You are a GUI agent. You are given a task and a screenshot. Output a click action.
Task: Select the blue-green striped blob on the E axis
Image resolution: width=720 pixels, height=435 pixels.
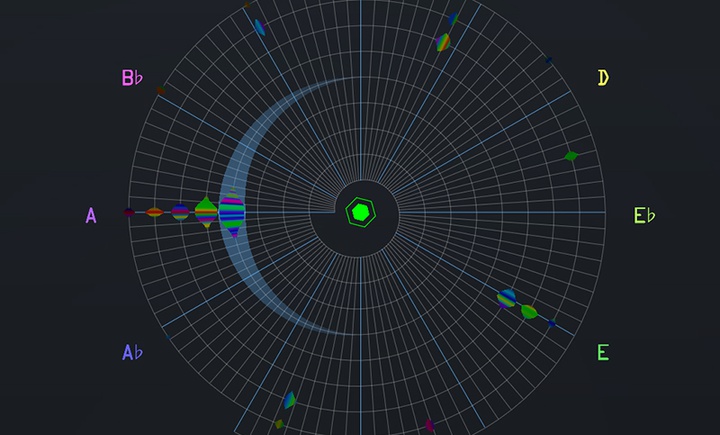pos(507,297)
